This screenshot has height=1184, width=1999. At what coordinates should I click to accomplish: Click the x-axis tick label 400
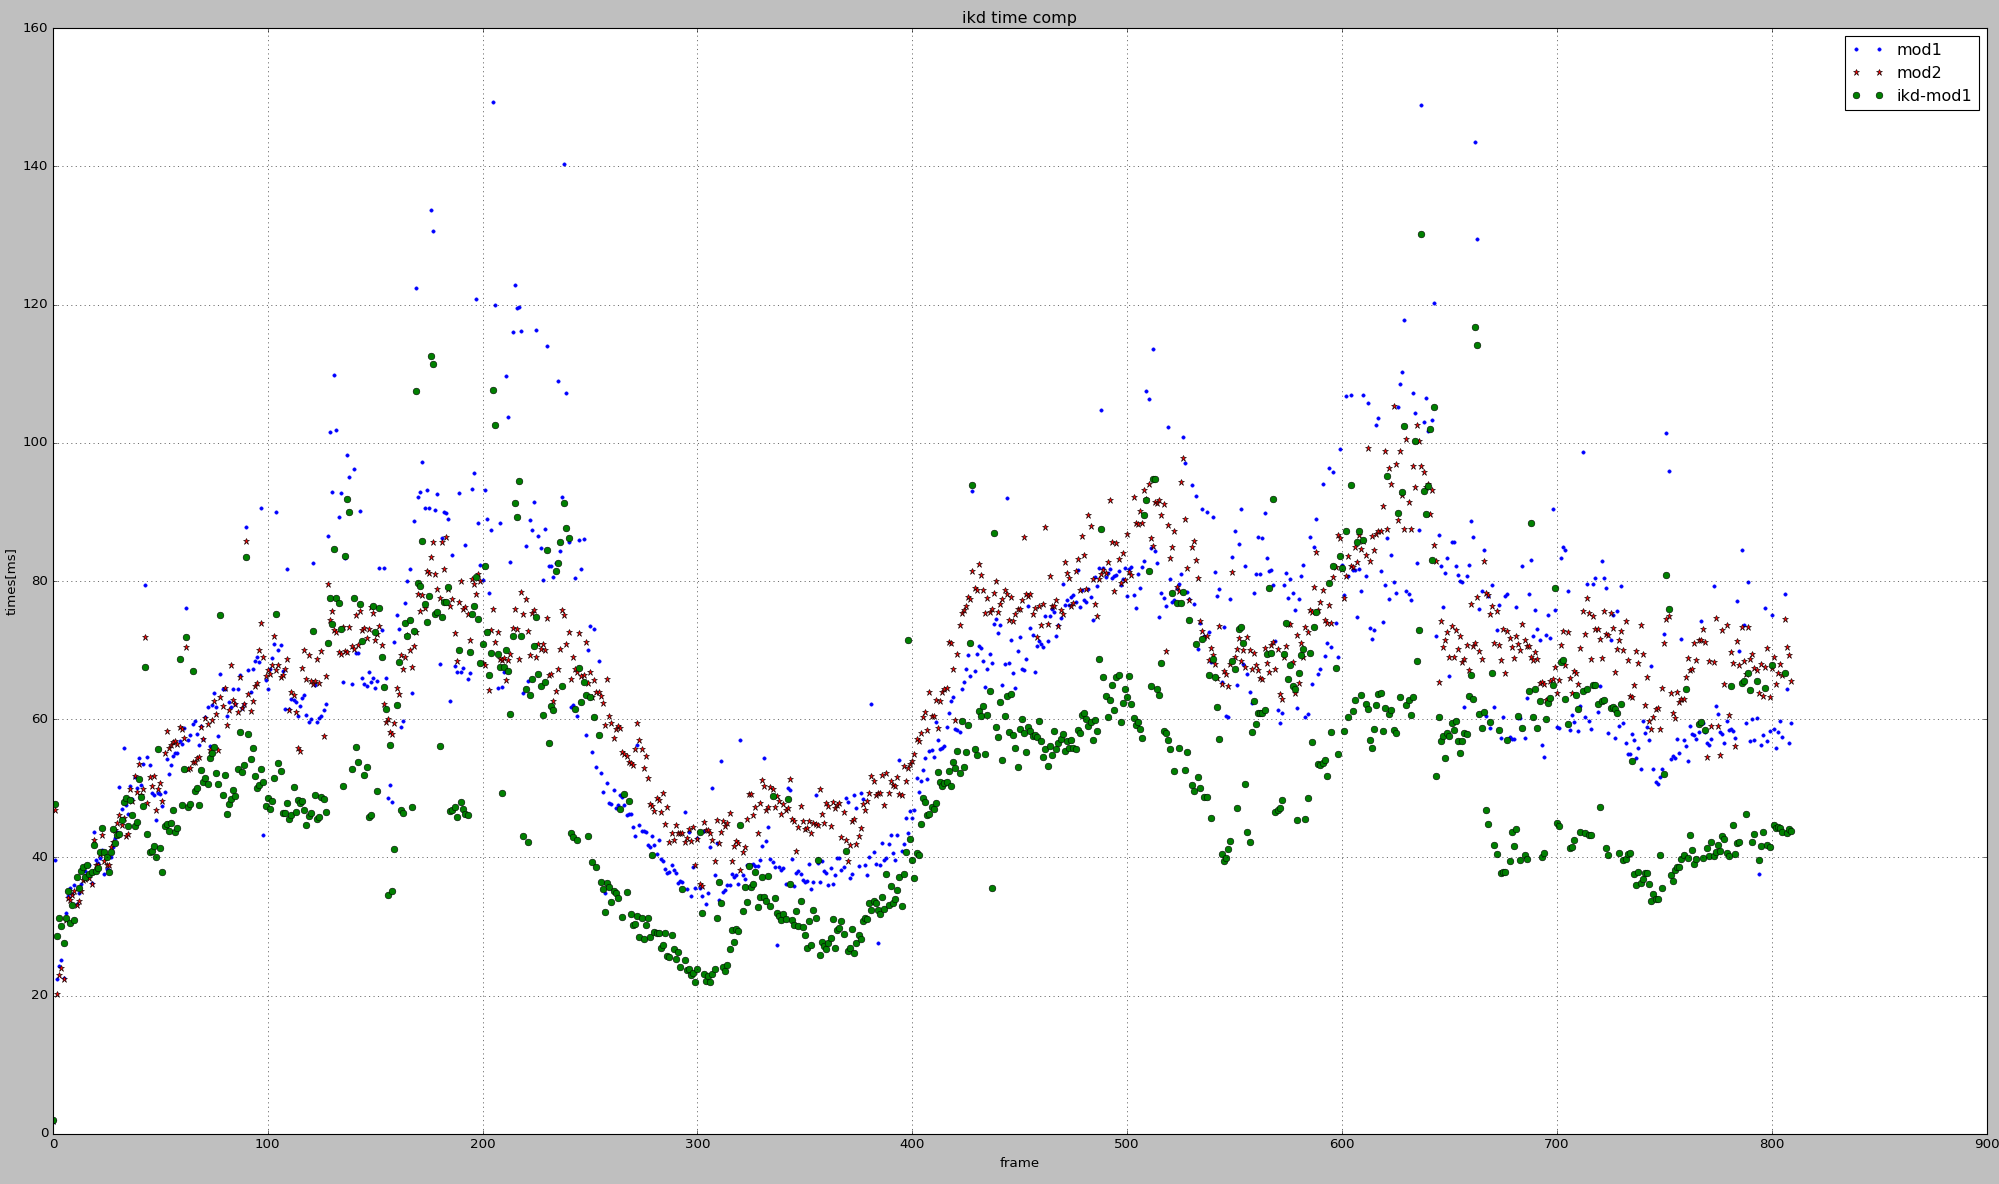[912, 1144]
